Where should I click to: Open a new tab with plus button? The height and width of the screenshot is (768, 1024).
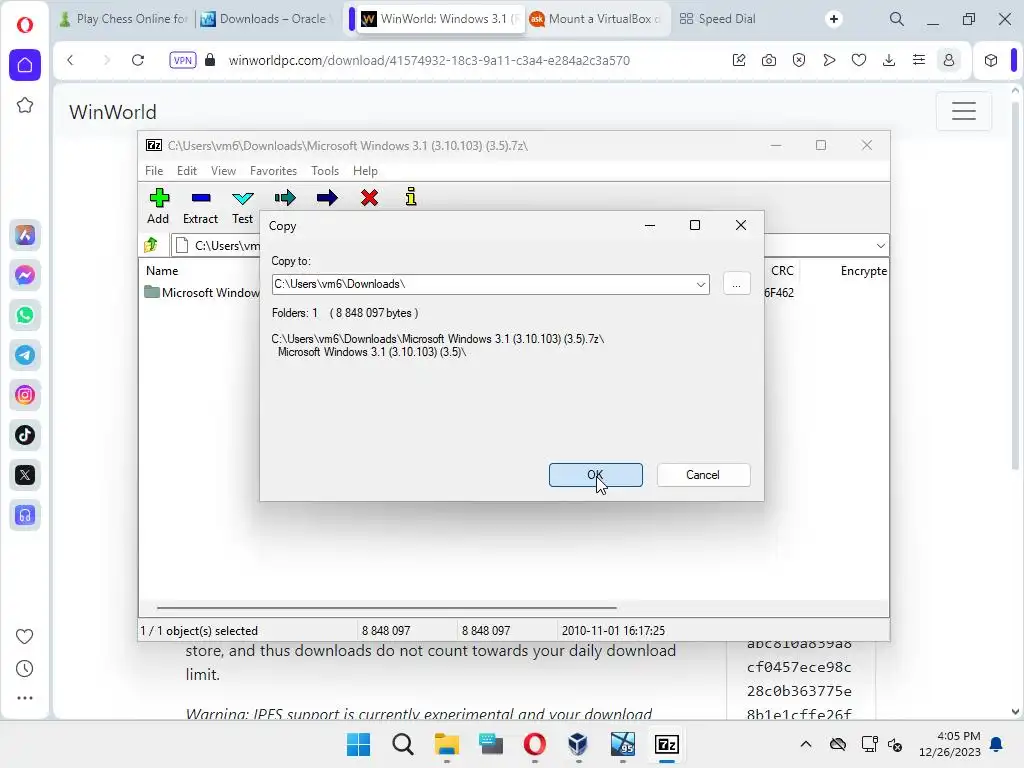833,19
